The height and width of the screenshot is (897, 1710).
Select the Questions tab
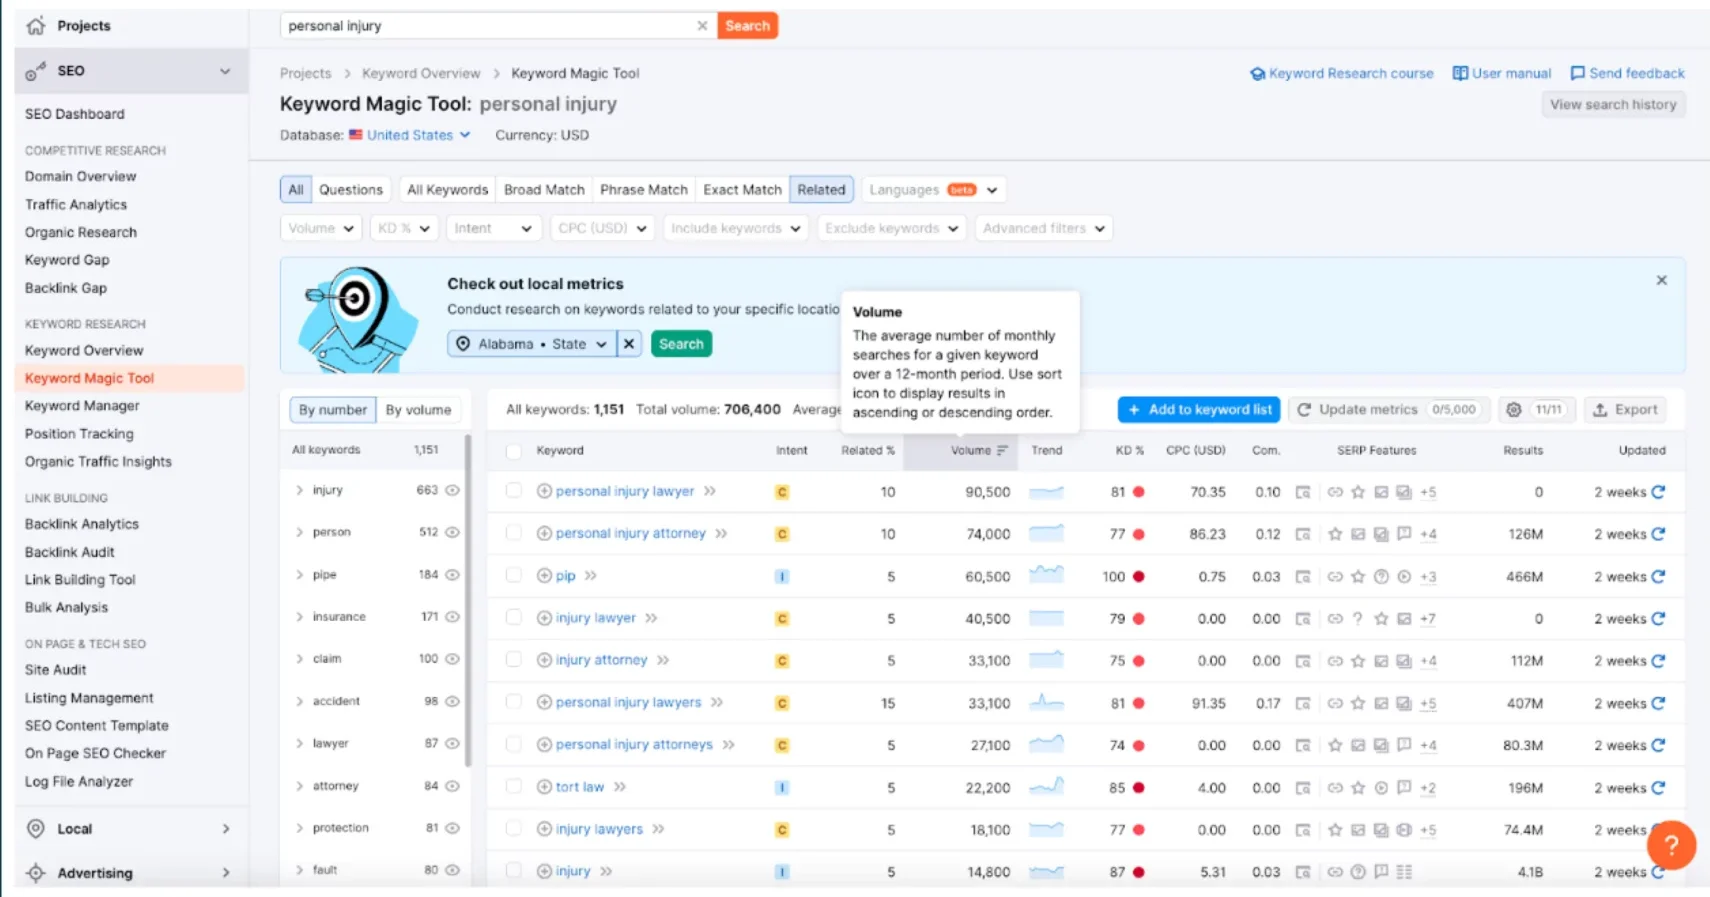tap(350, 190)
